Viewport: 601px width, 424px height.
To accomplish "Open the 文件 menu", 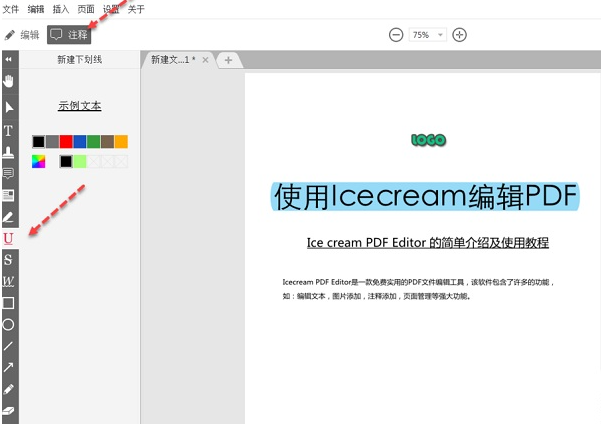I will [x=10, y=9].
